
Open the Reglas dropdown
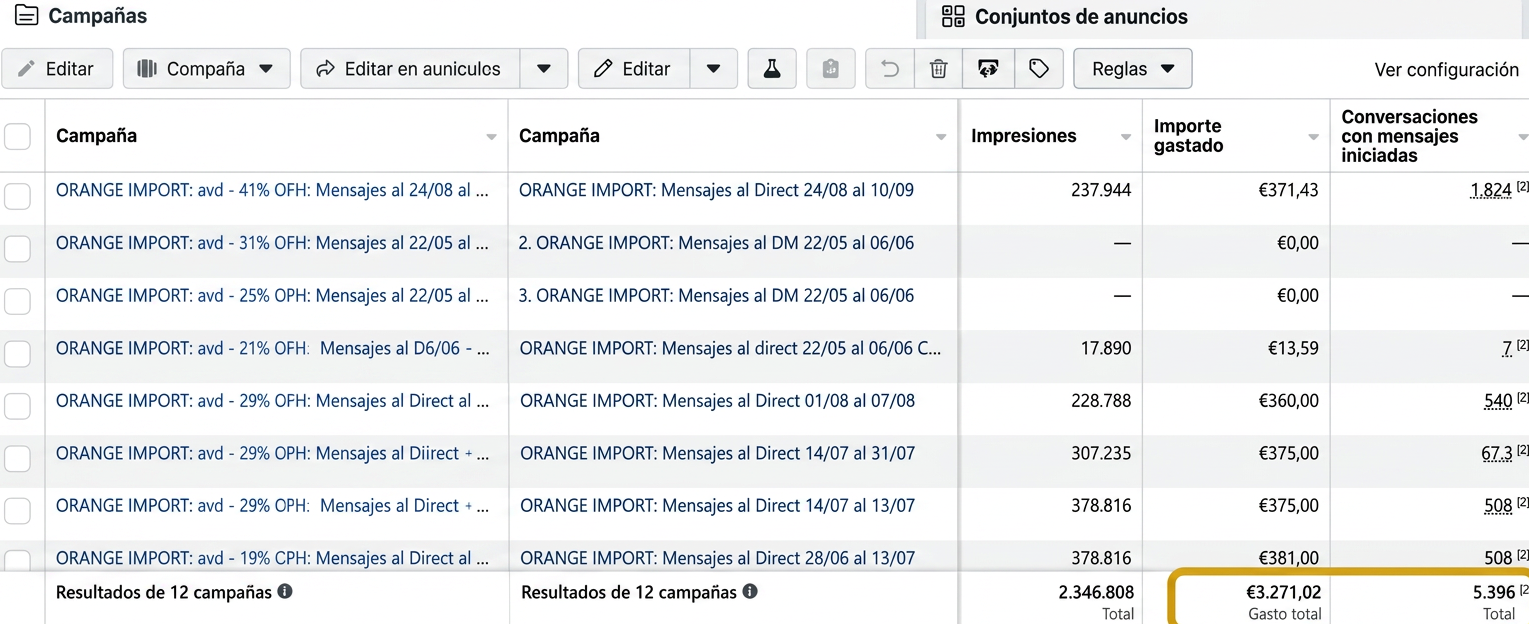coord(1133,69)
